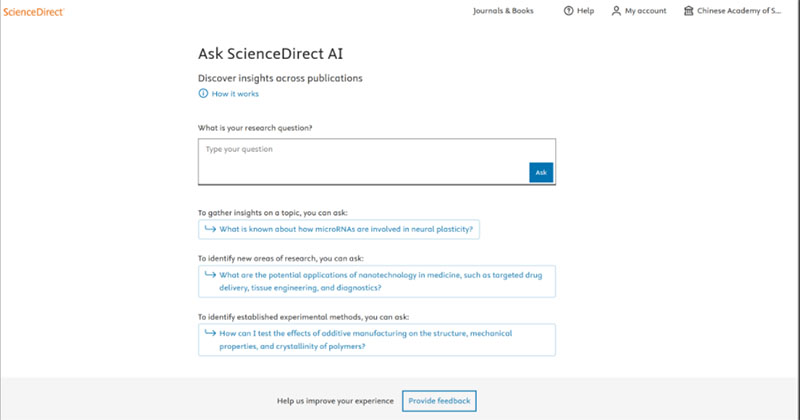Click the arrow icon before the additive manufacturing question
The image size is (800, 420).
(209, 333)
